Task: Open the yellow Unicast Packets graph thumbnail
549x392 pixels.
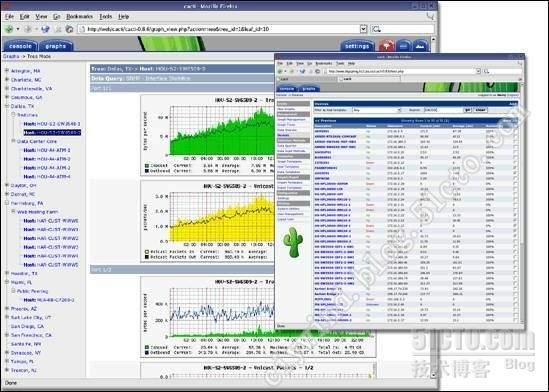Action: [x=208, y=221]
